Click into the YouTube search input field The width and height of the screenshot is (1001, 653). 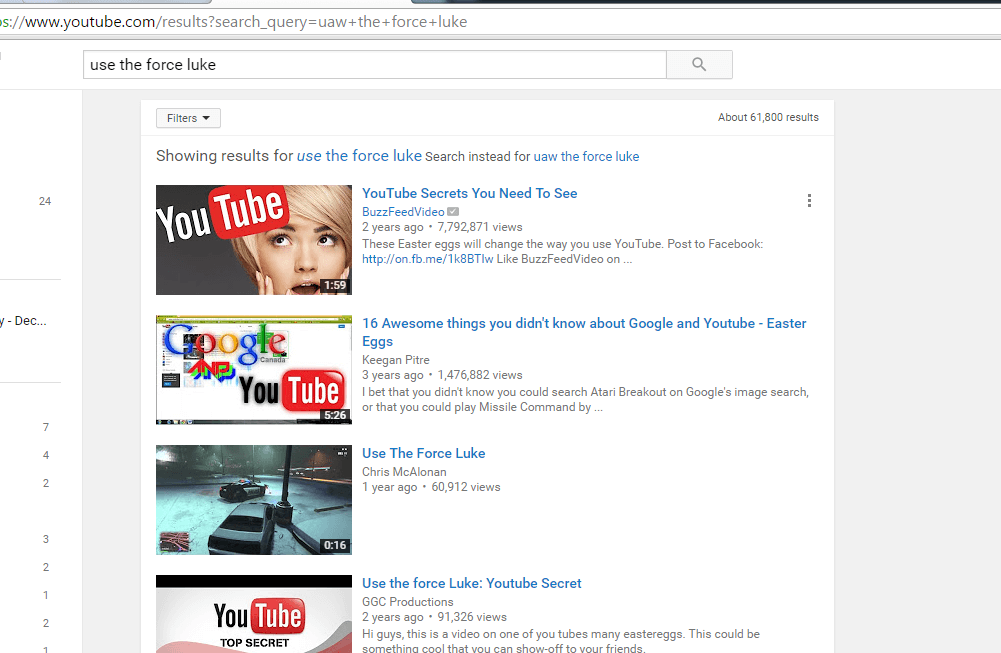click(375, 64)
